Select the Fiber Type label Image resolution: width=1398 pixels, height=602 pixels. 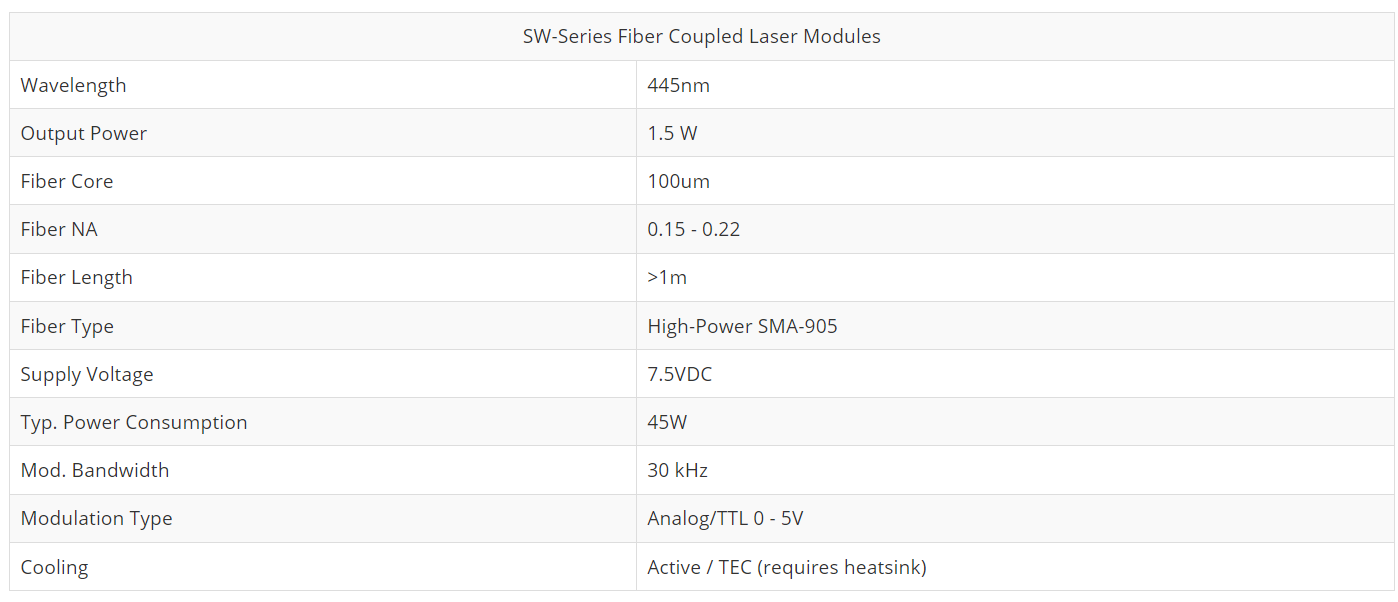[67, 326]
